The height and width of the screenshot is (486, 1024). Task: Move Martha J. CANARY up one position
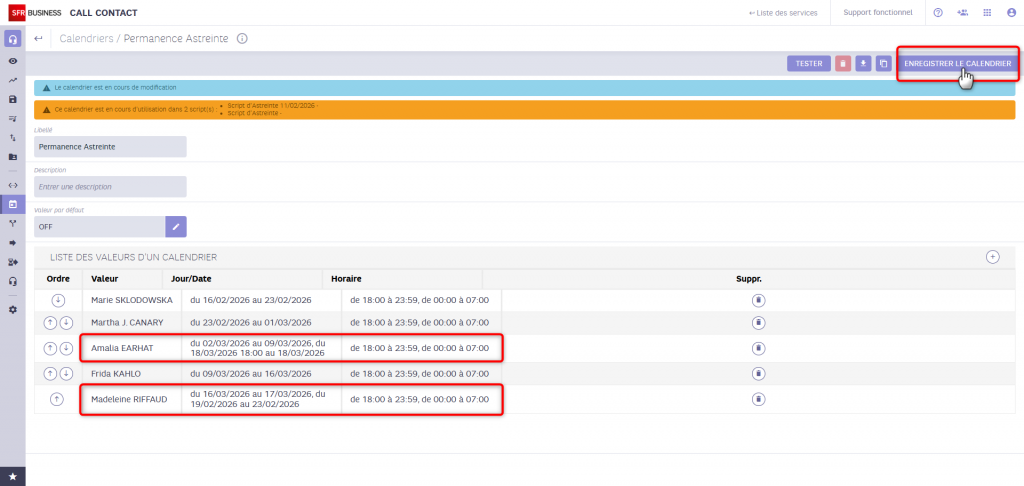tap(50, 322)
